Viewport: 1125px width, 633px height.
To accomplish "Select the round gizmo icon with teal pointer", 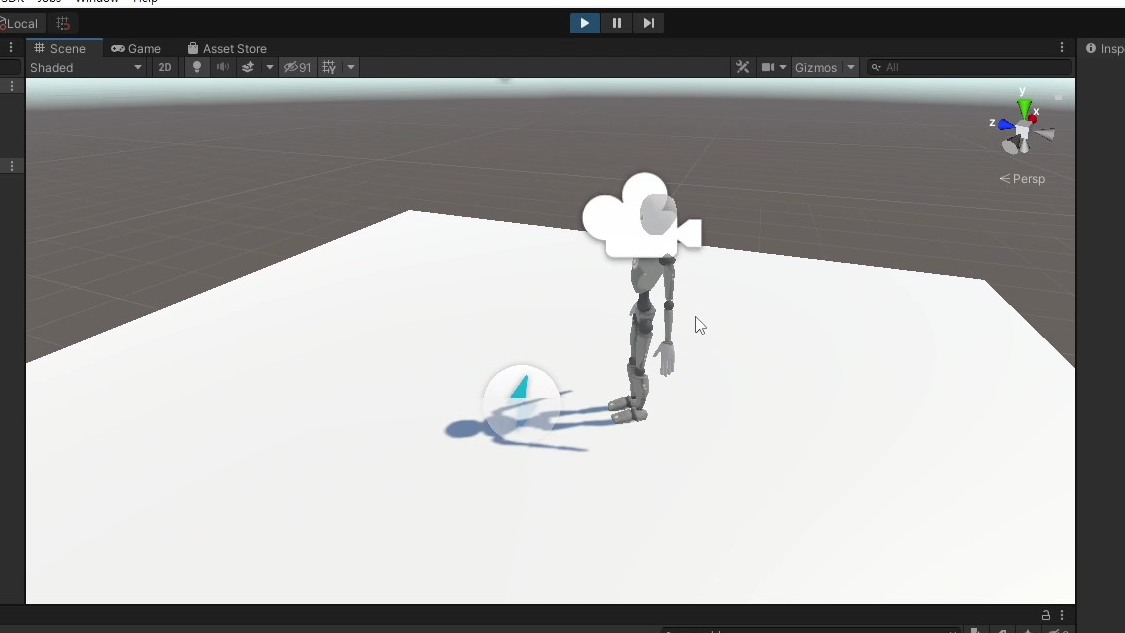I will (x=522, y=401).
